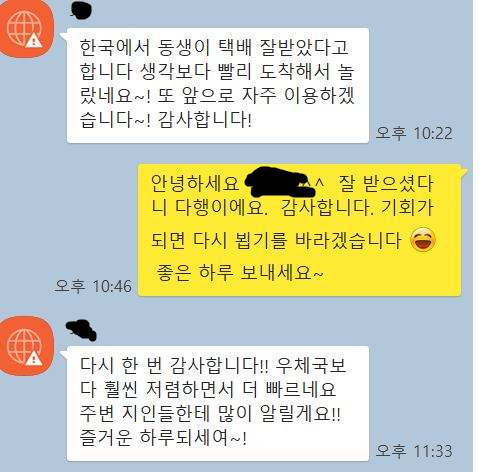Open the bottom sender's globe profile picture
The image size is (496, 472).
pyautogui.click(x=25, y=346)
